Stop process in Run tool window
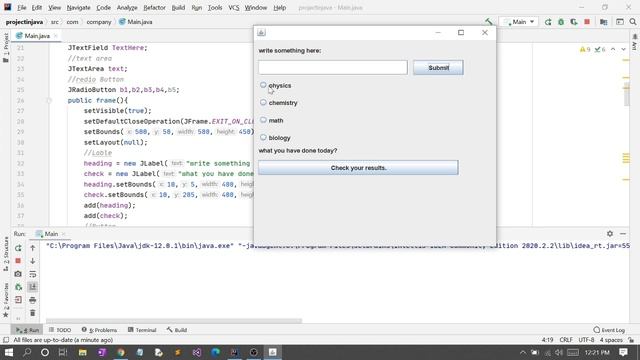 (x=18, y=261)
